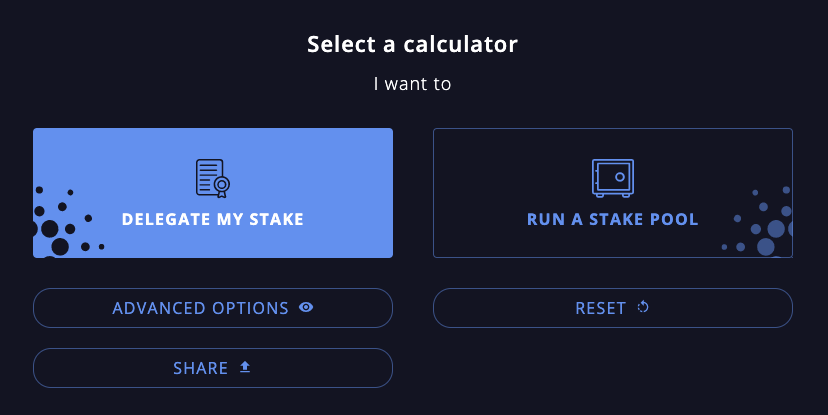Click the "DELEGATE MY STAKE" label text
Screen dimensions: 828x415
[213, 219]
